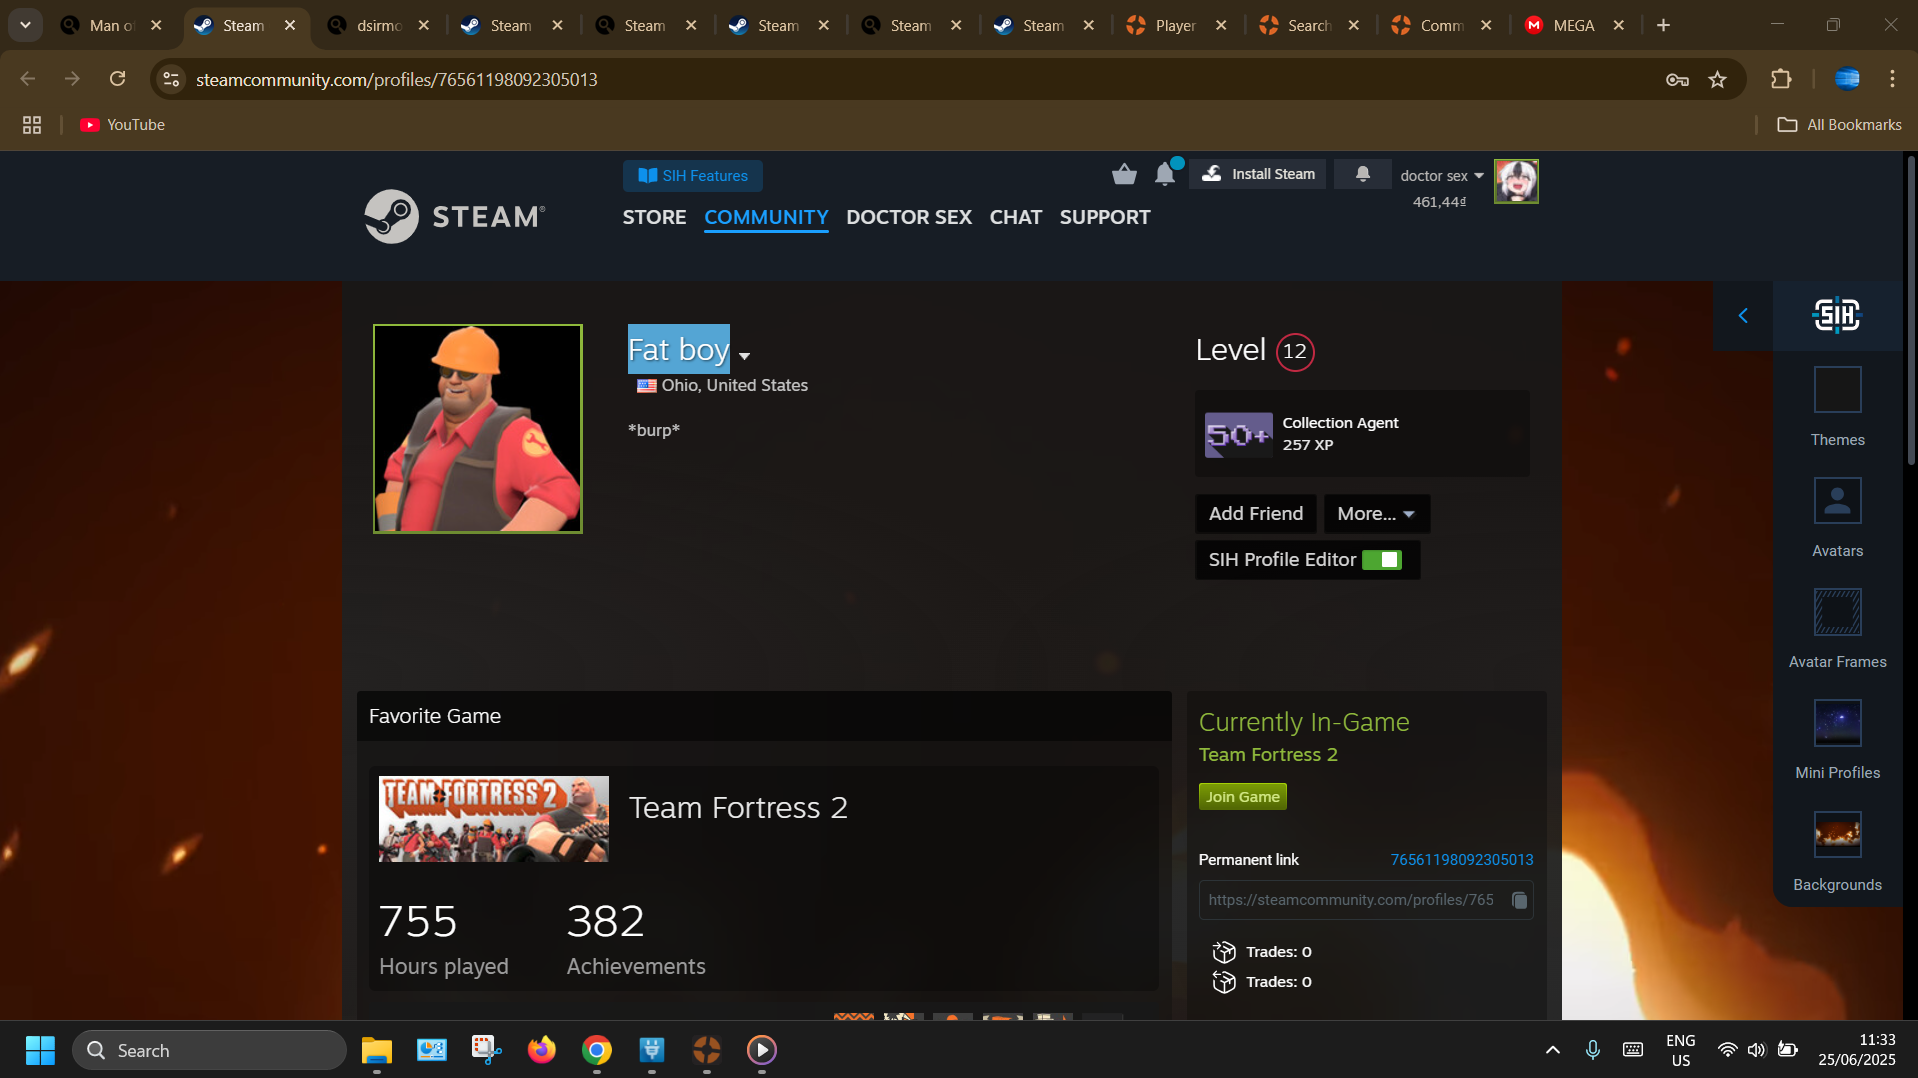Screen dimensions: 1918x1078
Task: Open Team Fortress 2 favorite game title
Action: (x=738, y=808)
